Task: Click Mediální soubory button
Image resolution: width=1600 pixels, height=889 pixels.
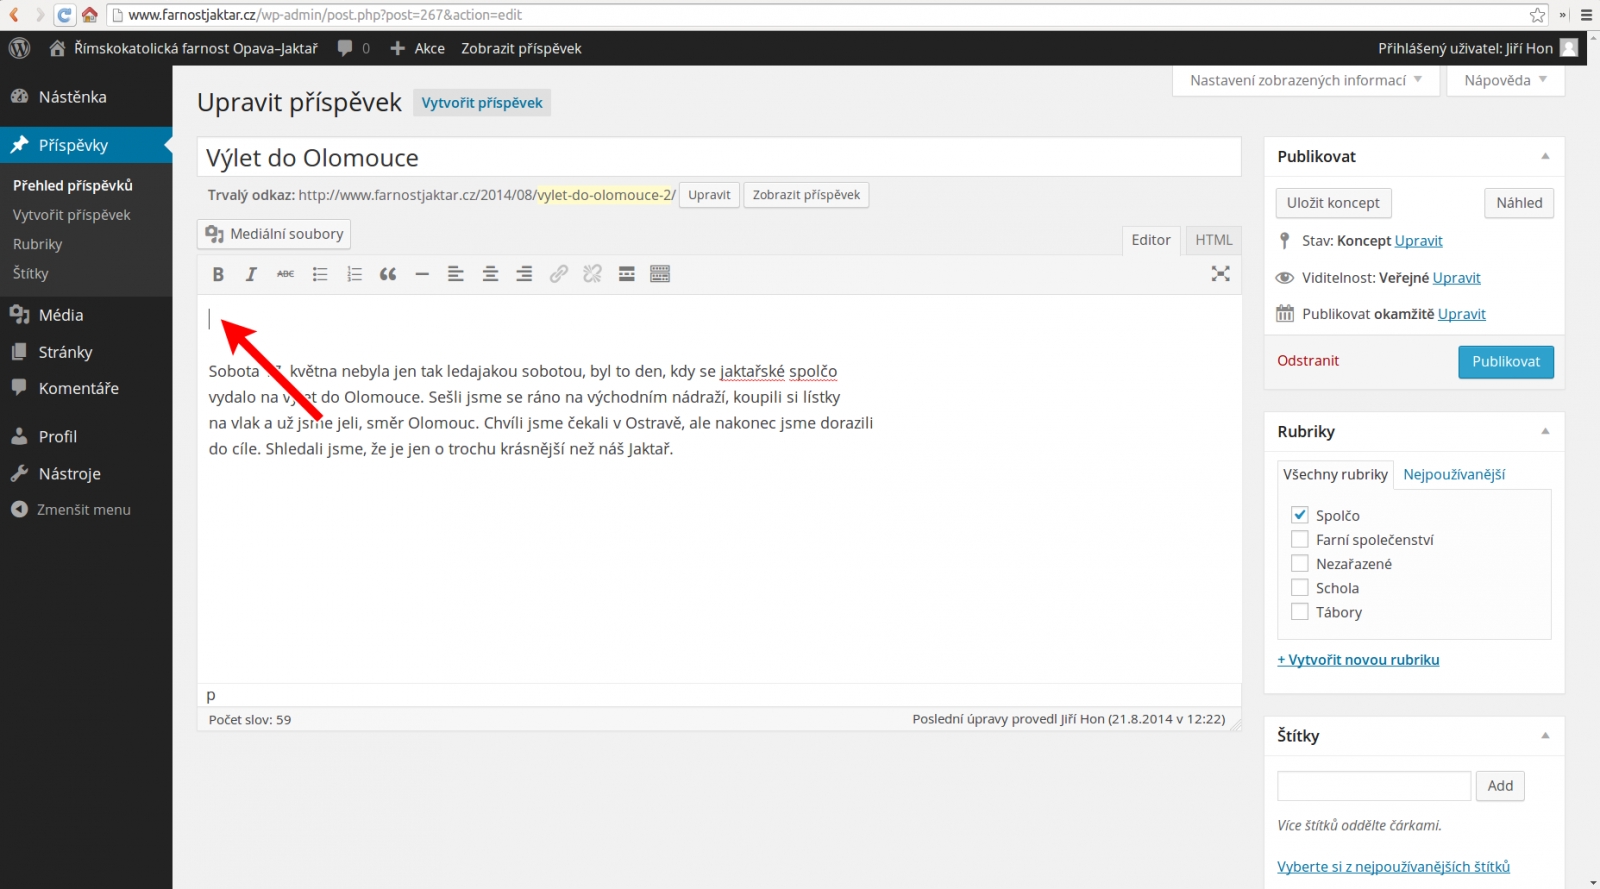Action: 274,234
